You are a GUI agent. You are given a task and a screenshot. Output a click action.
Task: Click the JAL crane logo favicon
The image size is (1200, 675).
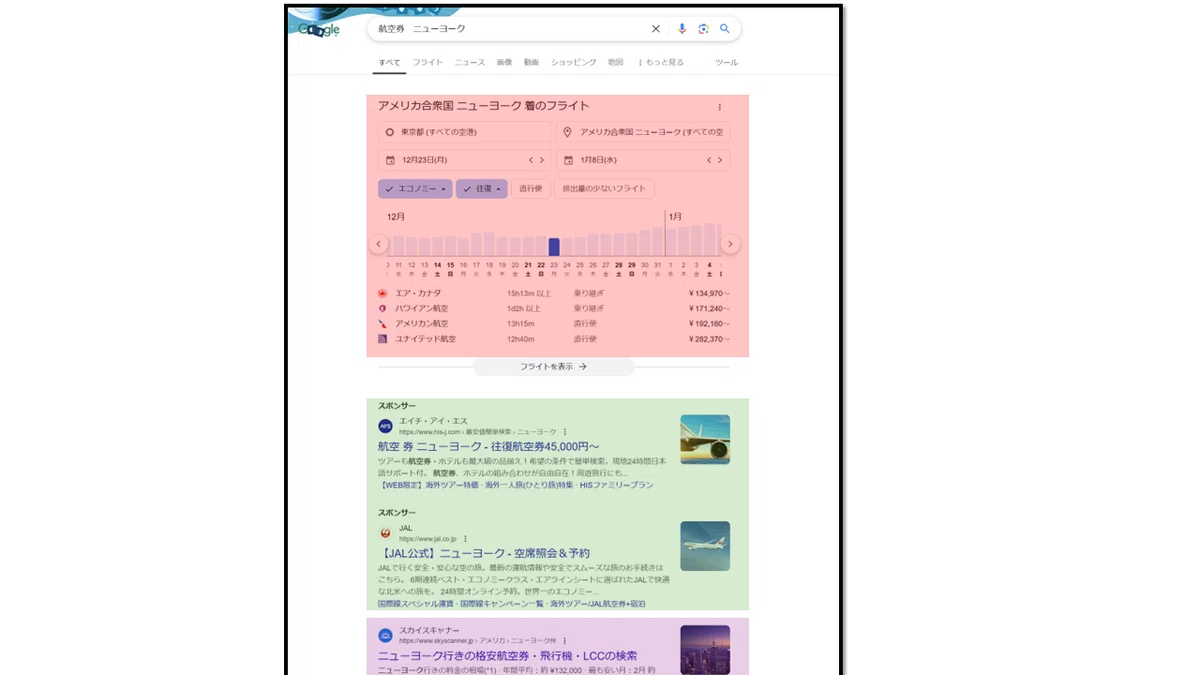385,533
